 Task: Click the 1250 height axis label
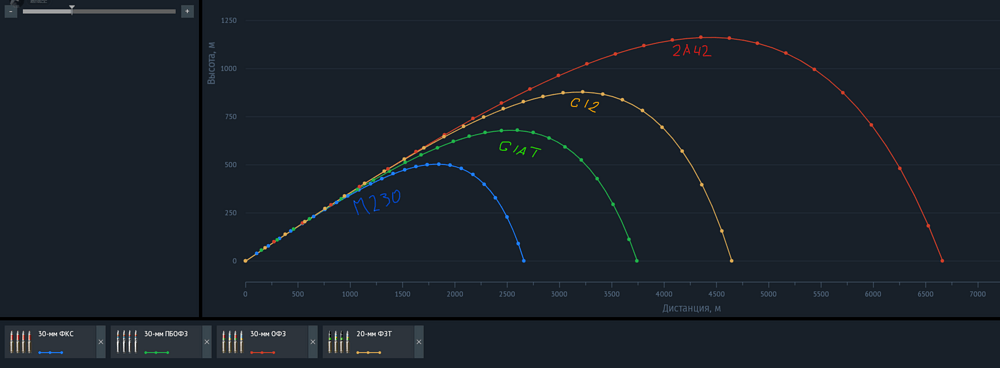click(228, 20)
